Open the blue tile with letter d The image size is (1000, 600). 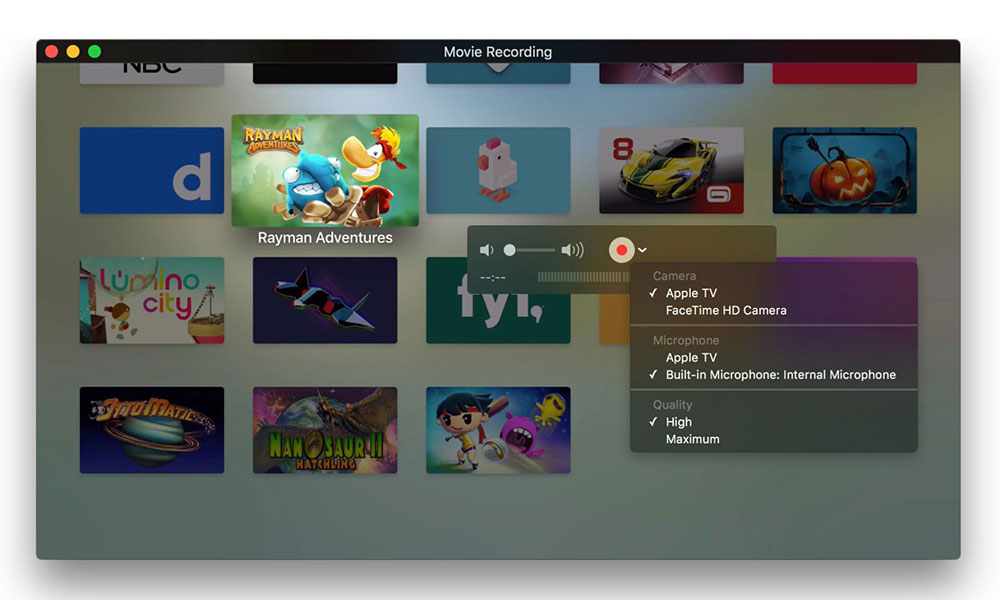152,170
